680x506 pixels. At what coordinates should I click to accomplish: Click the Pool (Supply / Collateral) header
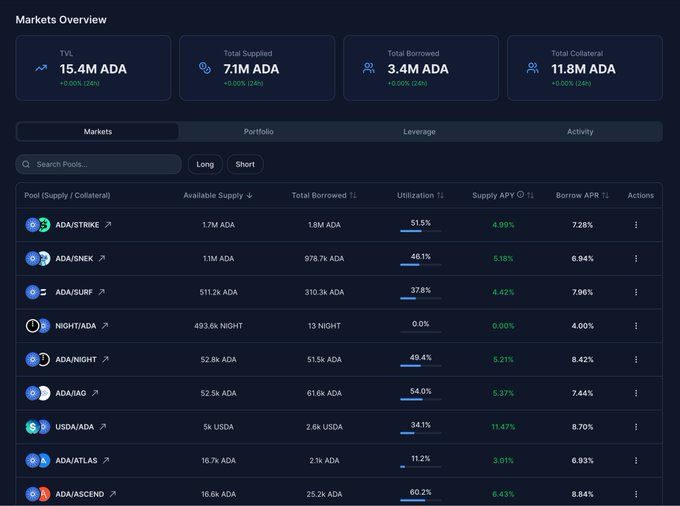67,196
